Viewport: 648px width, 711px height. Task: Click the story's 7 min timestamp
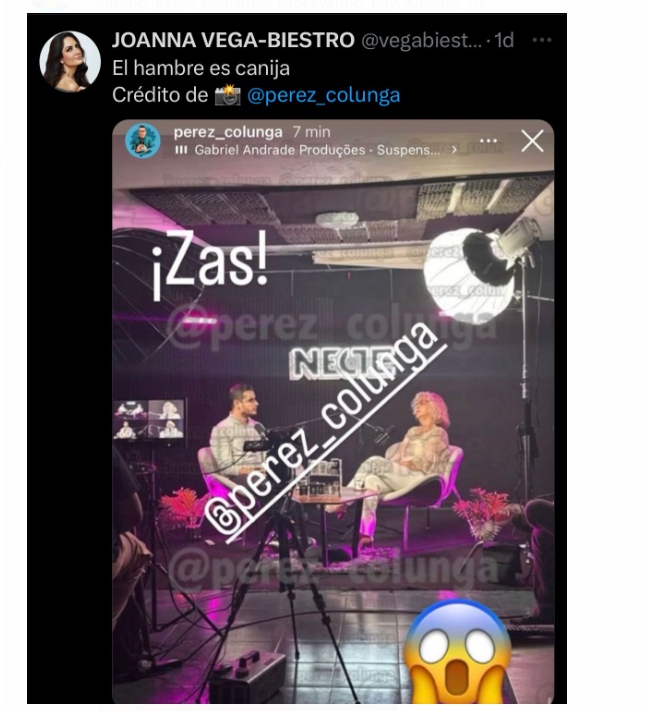click(312, 132)
